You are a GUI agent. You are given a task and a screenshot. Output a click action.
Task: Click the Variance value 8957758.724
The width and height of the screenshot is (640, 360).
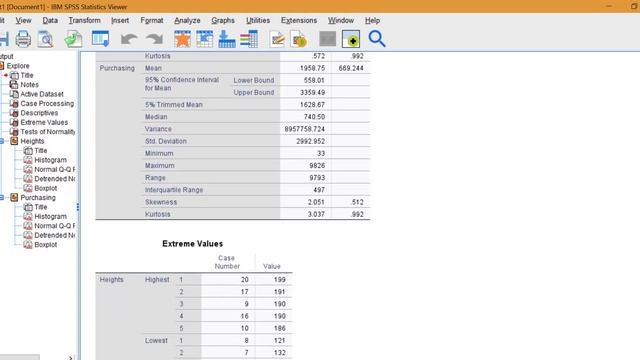tap(305, 129)
